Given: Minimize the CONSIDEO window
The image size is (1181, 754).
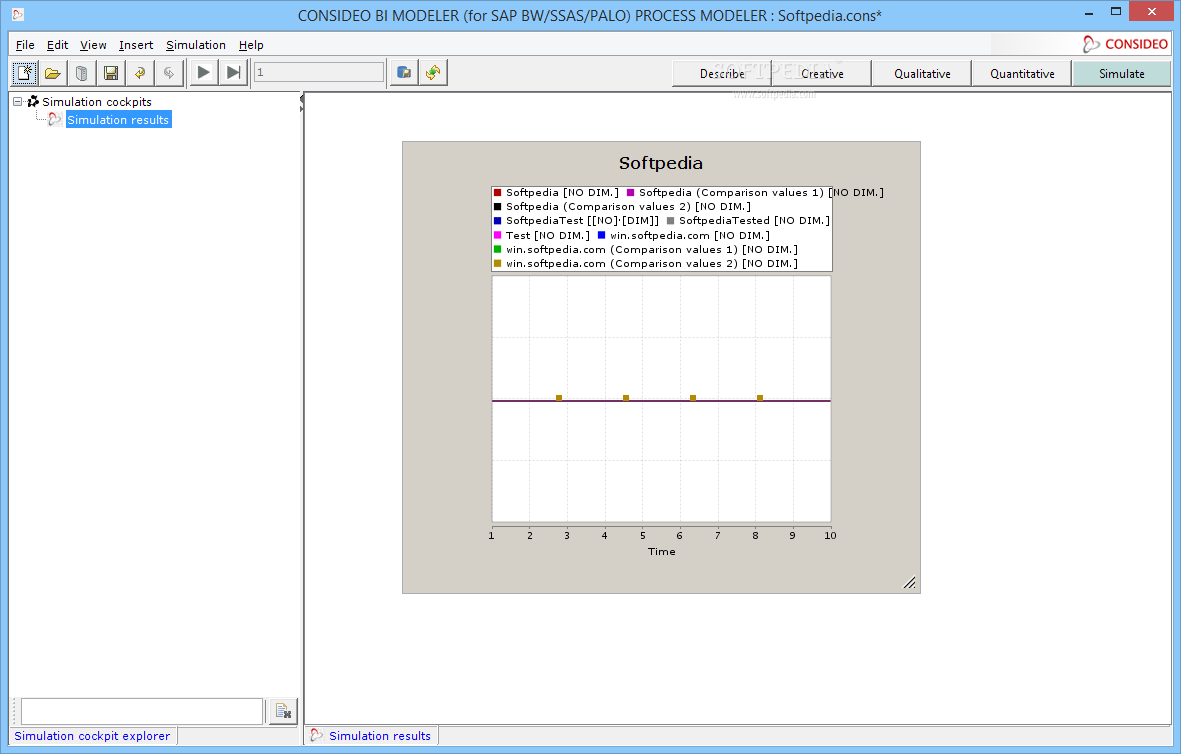Looking at the screenshot, I should coord(1089,13).
